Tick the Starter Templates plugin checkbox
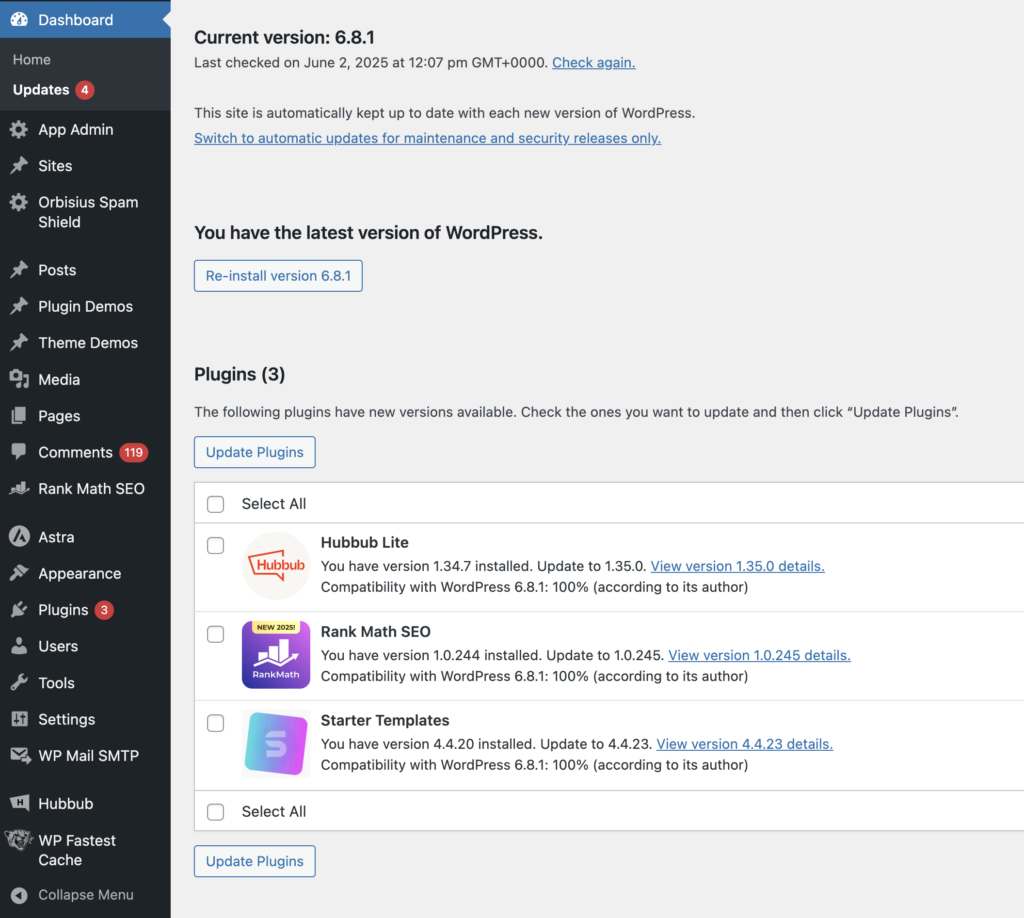The height and width of the screenshot is (918, 1024). click(215, 724)
